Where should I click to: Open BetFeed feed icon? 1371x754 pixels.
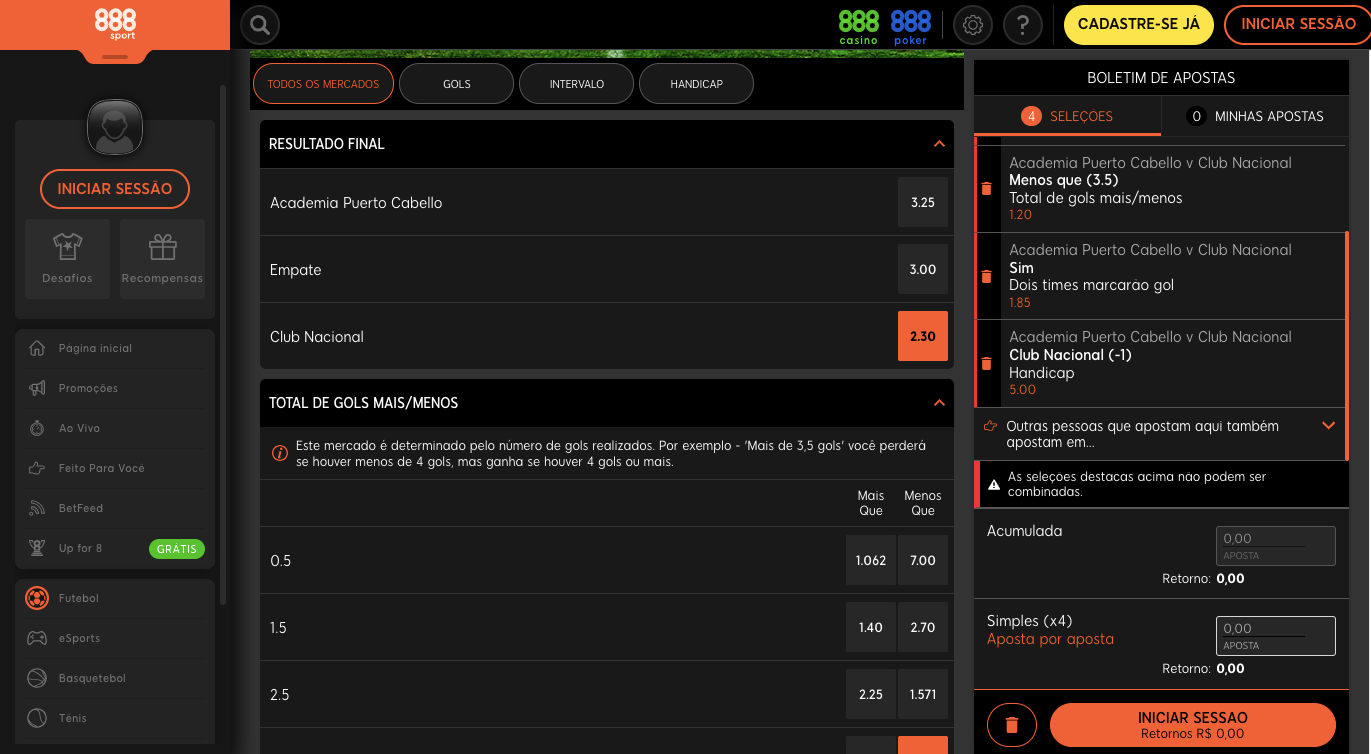37,508
